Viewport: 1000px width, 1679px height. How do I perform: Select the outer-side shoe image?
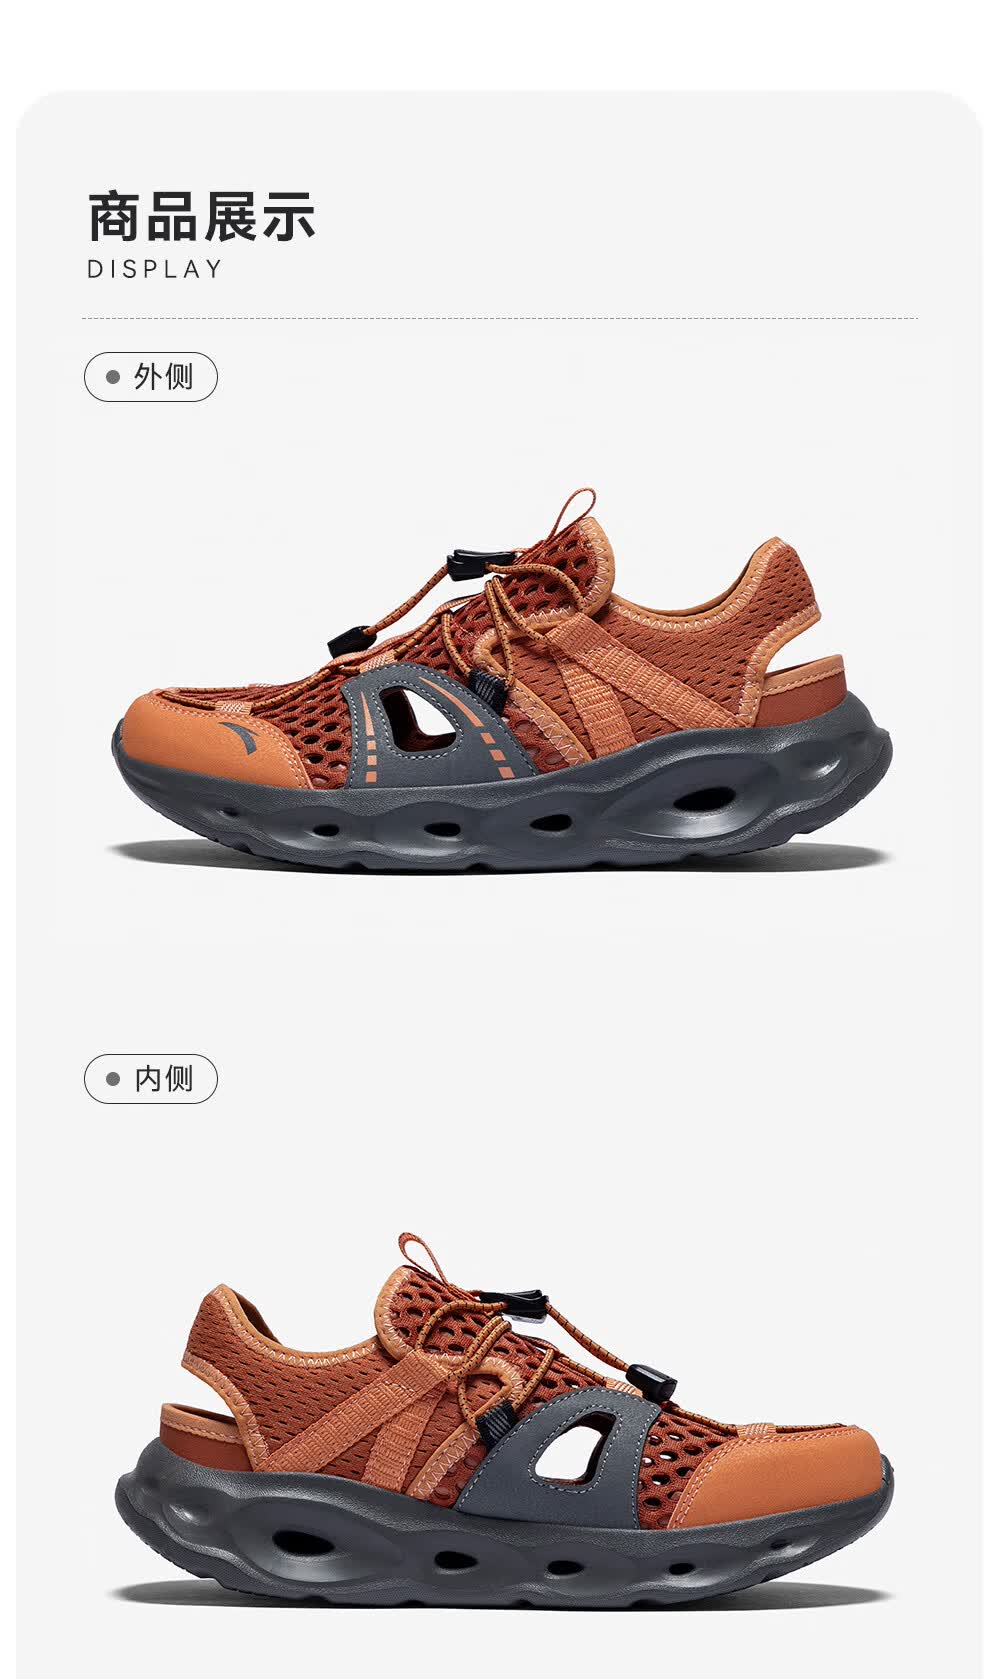tap(500, 680)
